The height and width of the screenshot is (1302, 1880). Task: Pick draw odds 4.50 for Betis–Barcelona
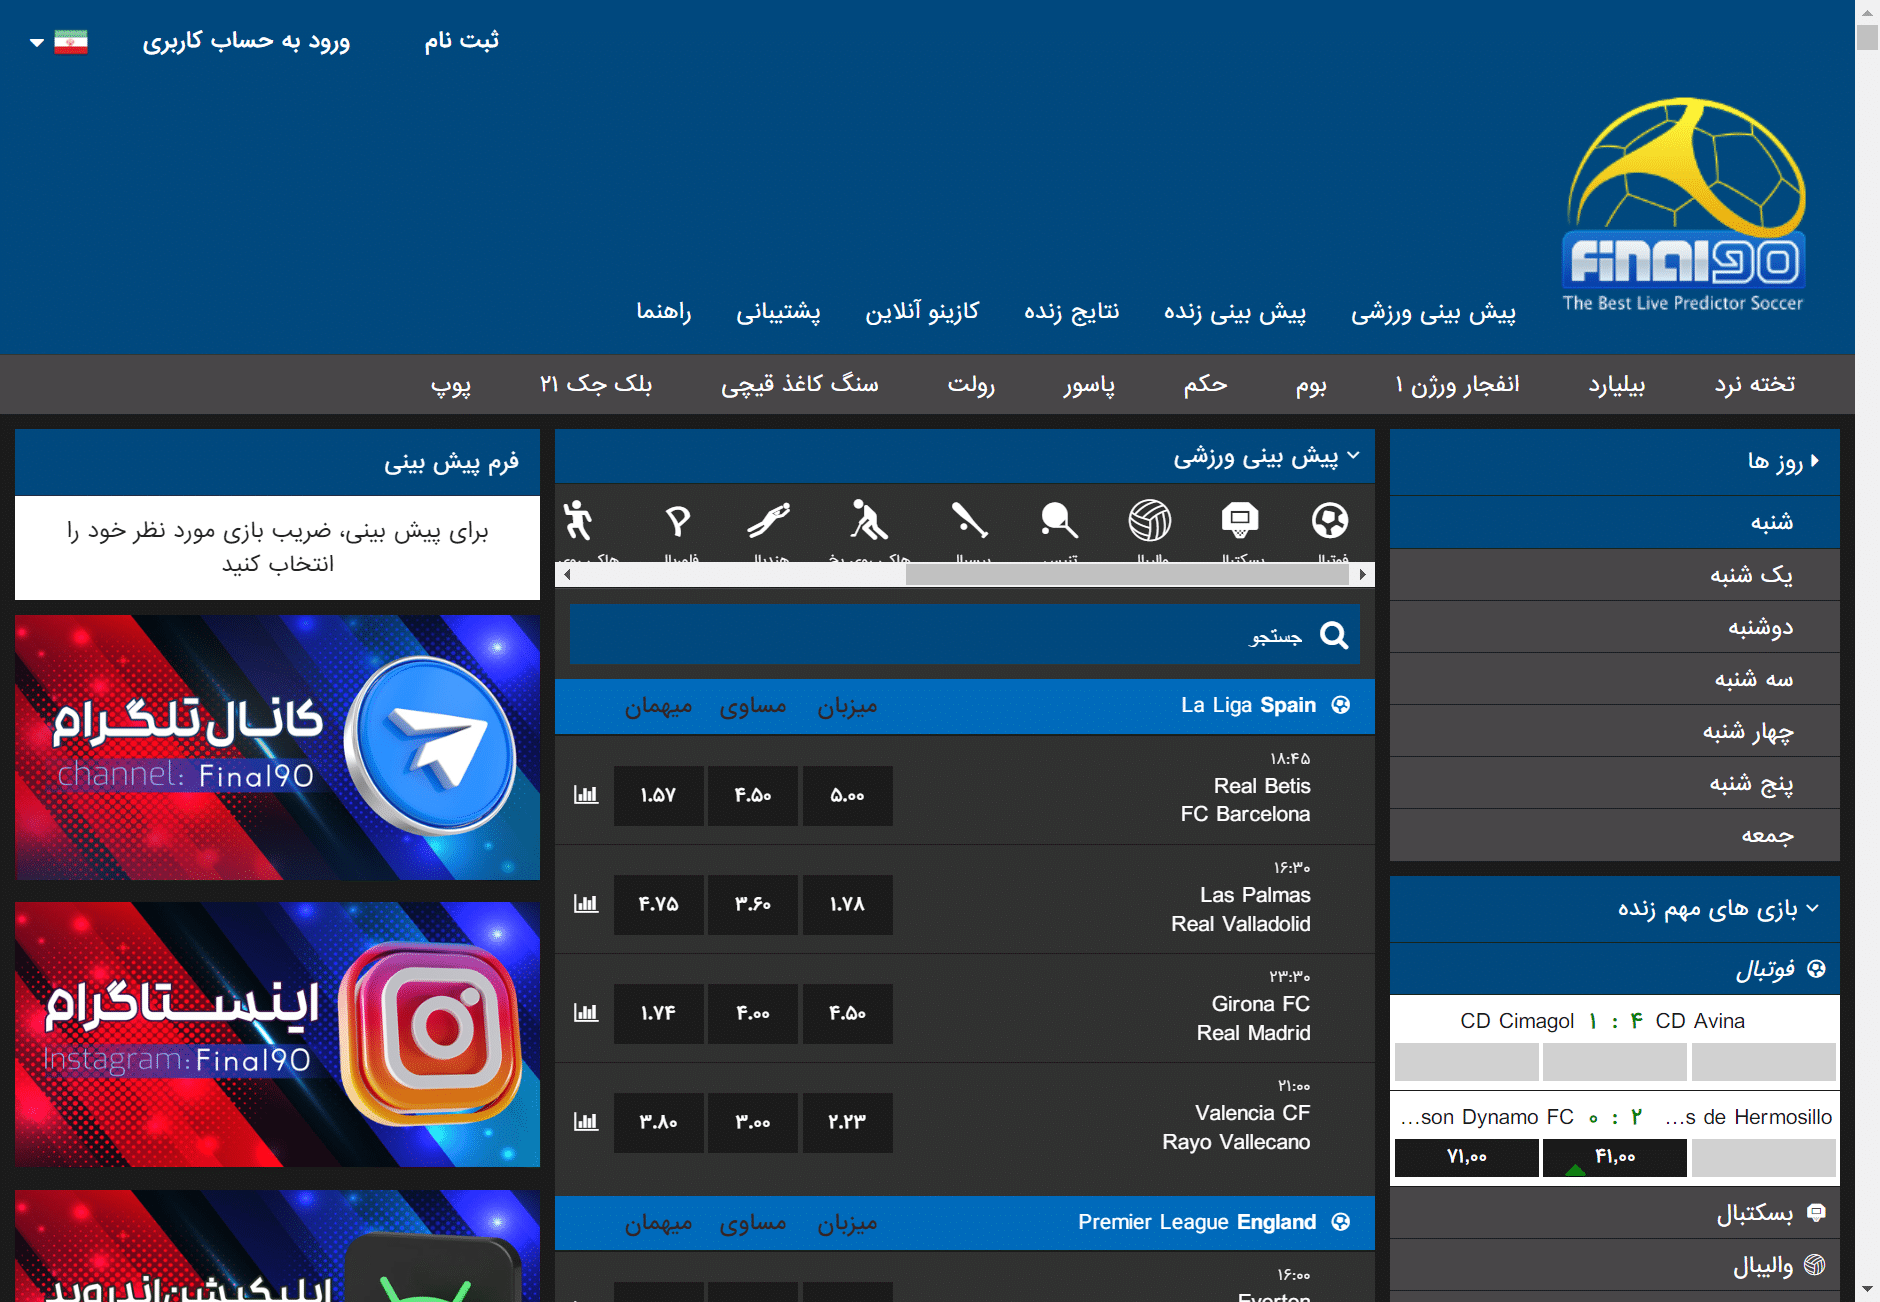click(x=753, y=796)
